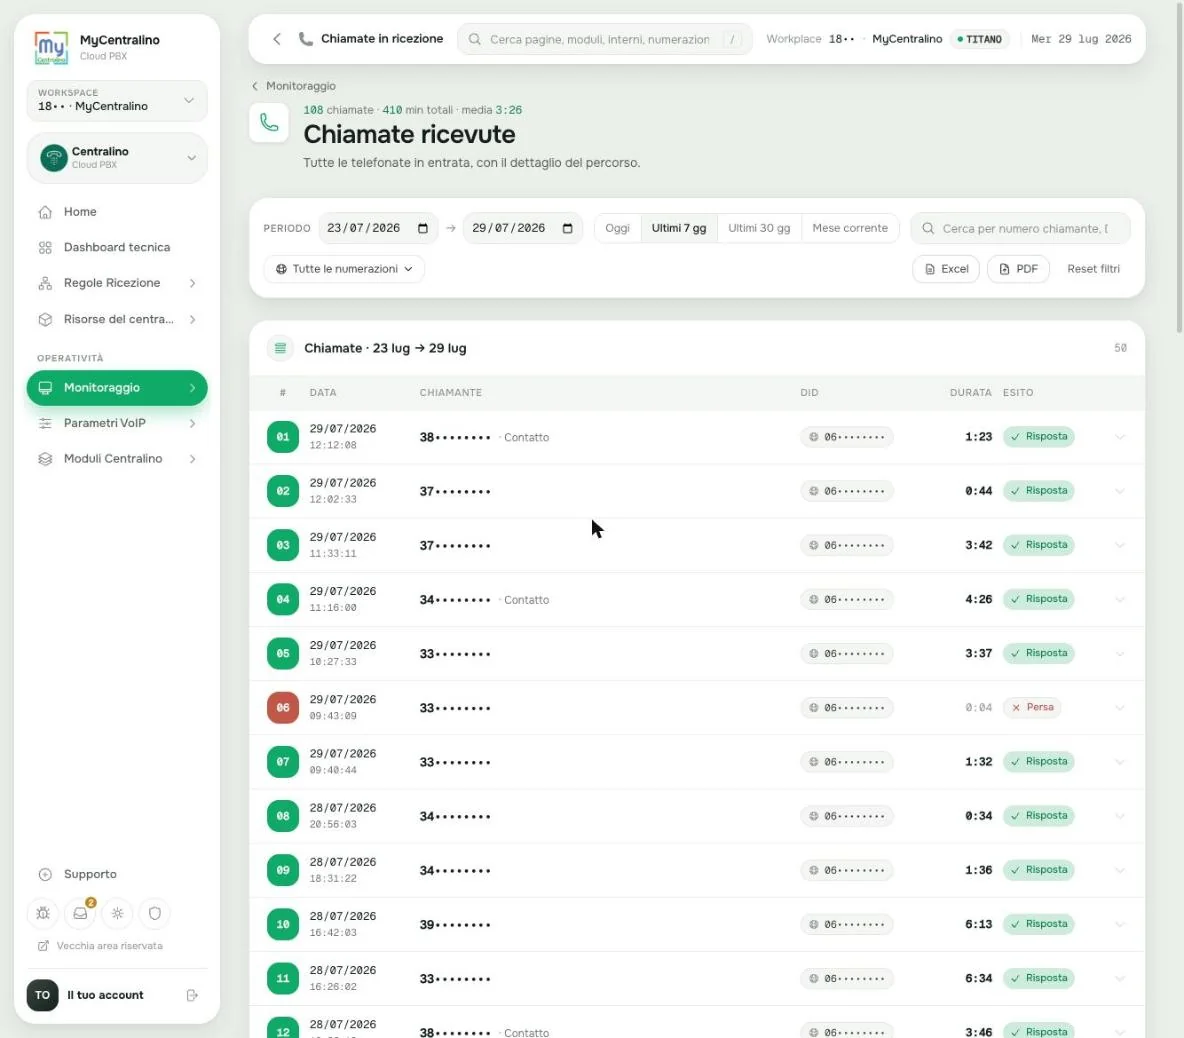This screenshot has height=1038, width=1184.
Task: Click the TO account avatar
Action: point(42,996)
